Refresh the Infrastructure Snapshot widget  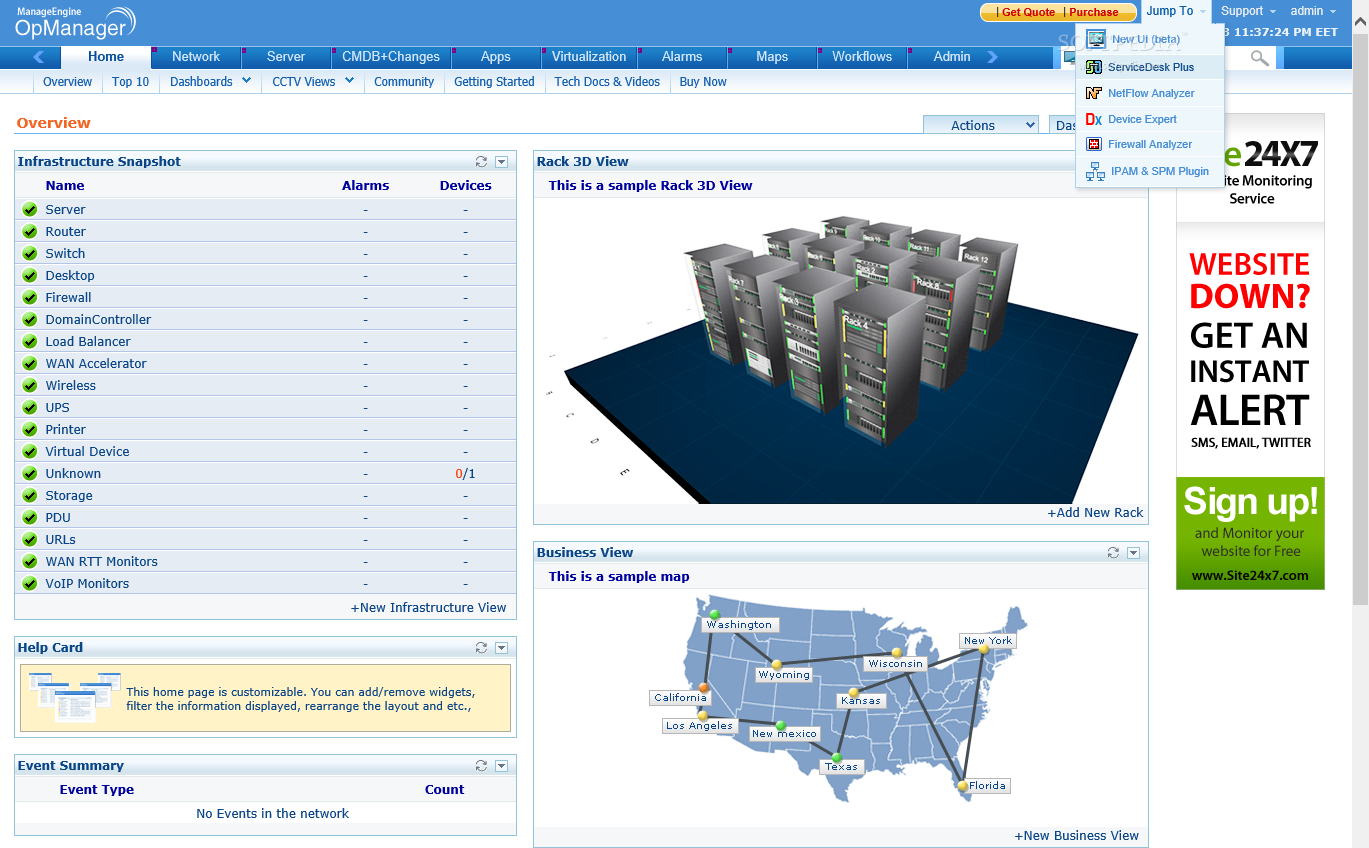pyautogui.click(x=481, y=161)
